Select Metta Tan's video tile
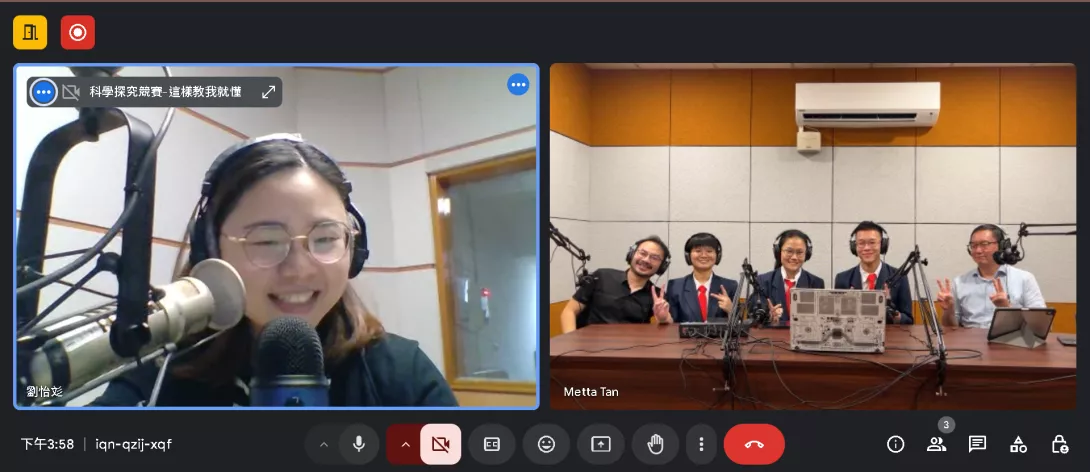1090x472 pixels. (x=813, y=236)
